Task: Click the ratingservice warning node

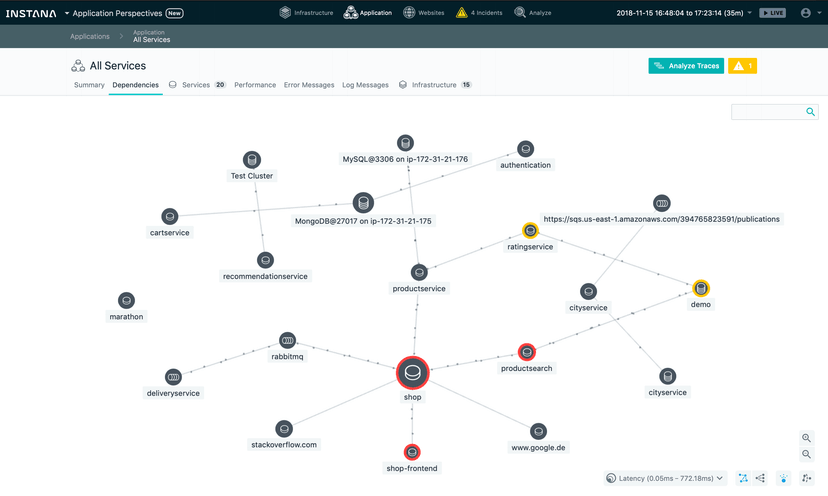Action: [530, 230]
